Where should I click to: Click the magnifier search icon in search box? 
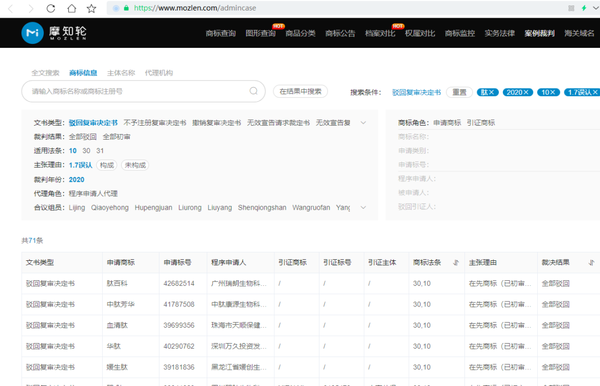[253, 91]
